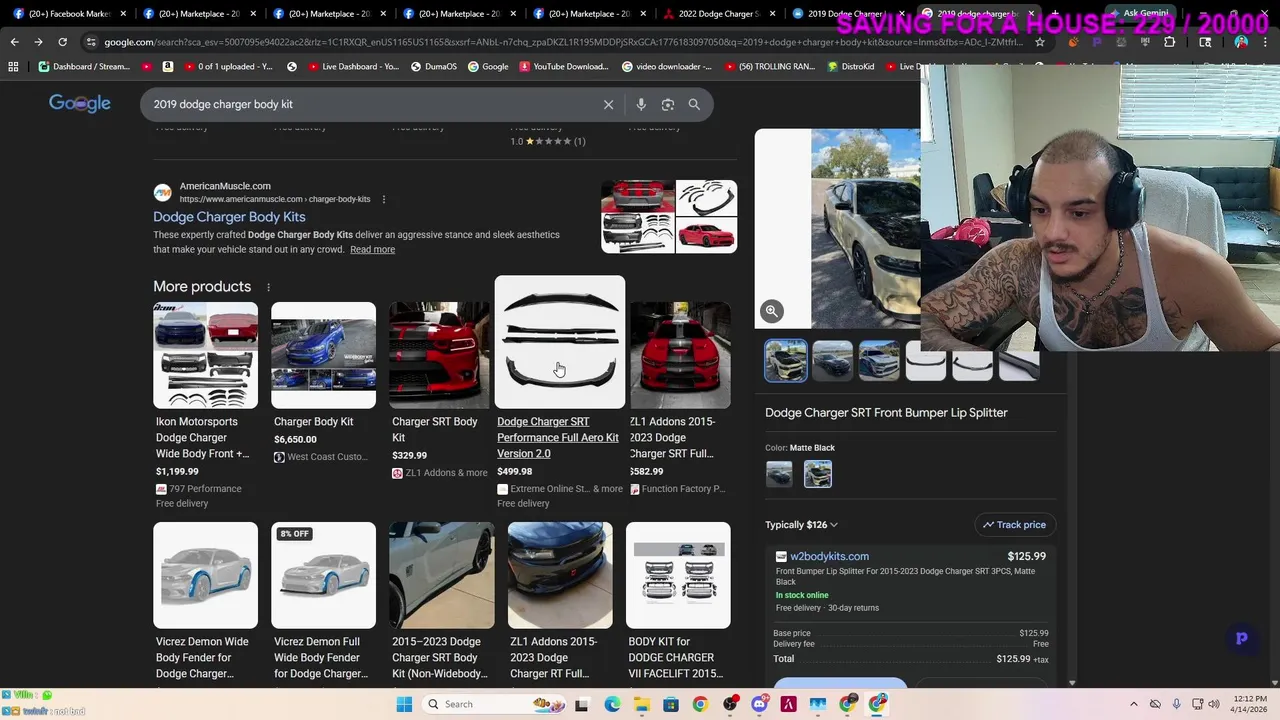Show hidden system tray icons

pyautogui.click(x=1134, y=704)
